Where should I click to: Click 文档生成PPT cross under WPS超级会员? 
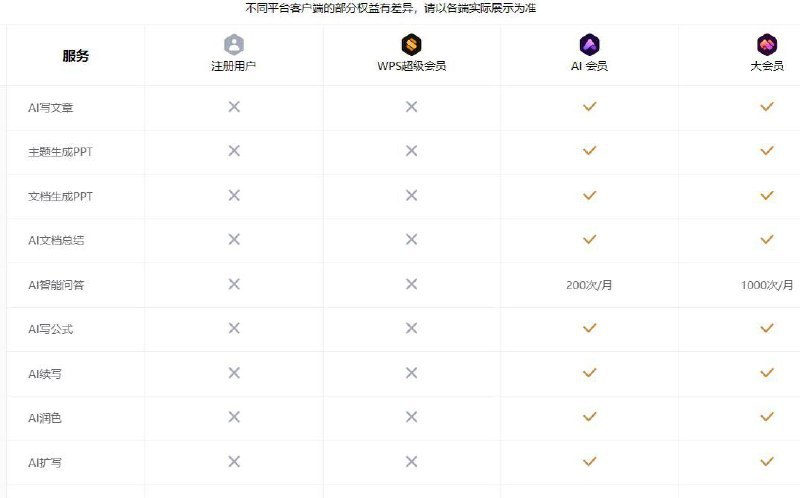411,195
